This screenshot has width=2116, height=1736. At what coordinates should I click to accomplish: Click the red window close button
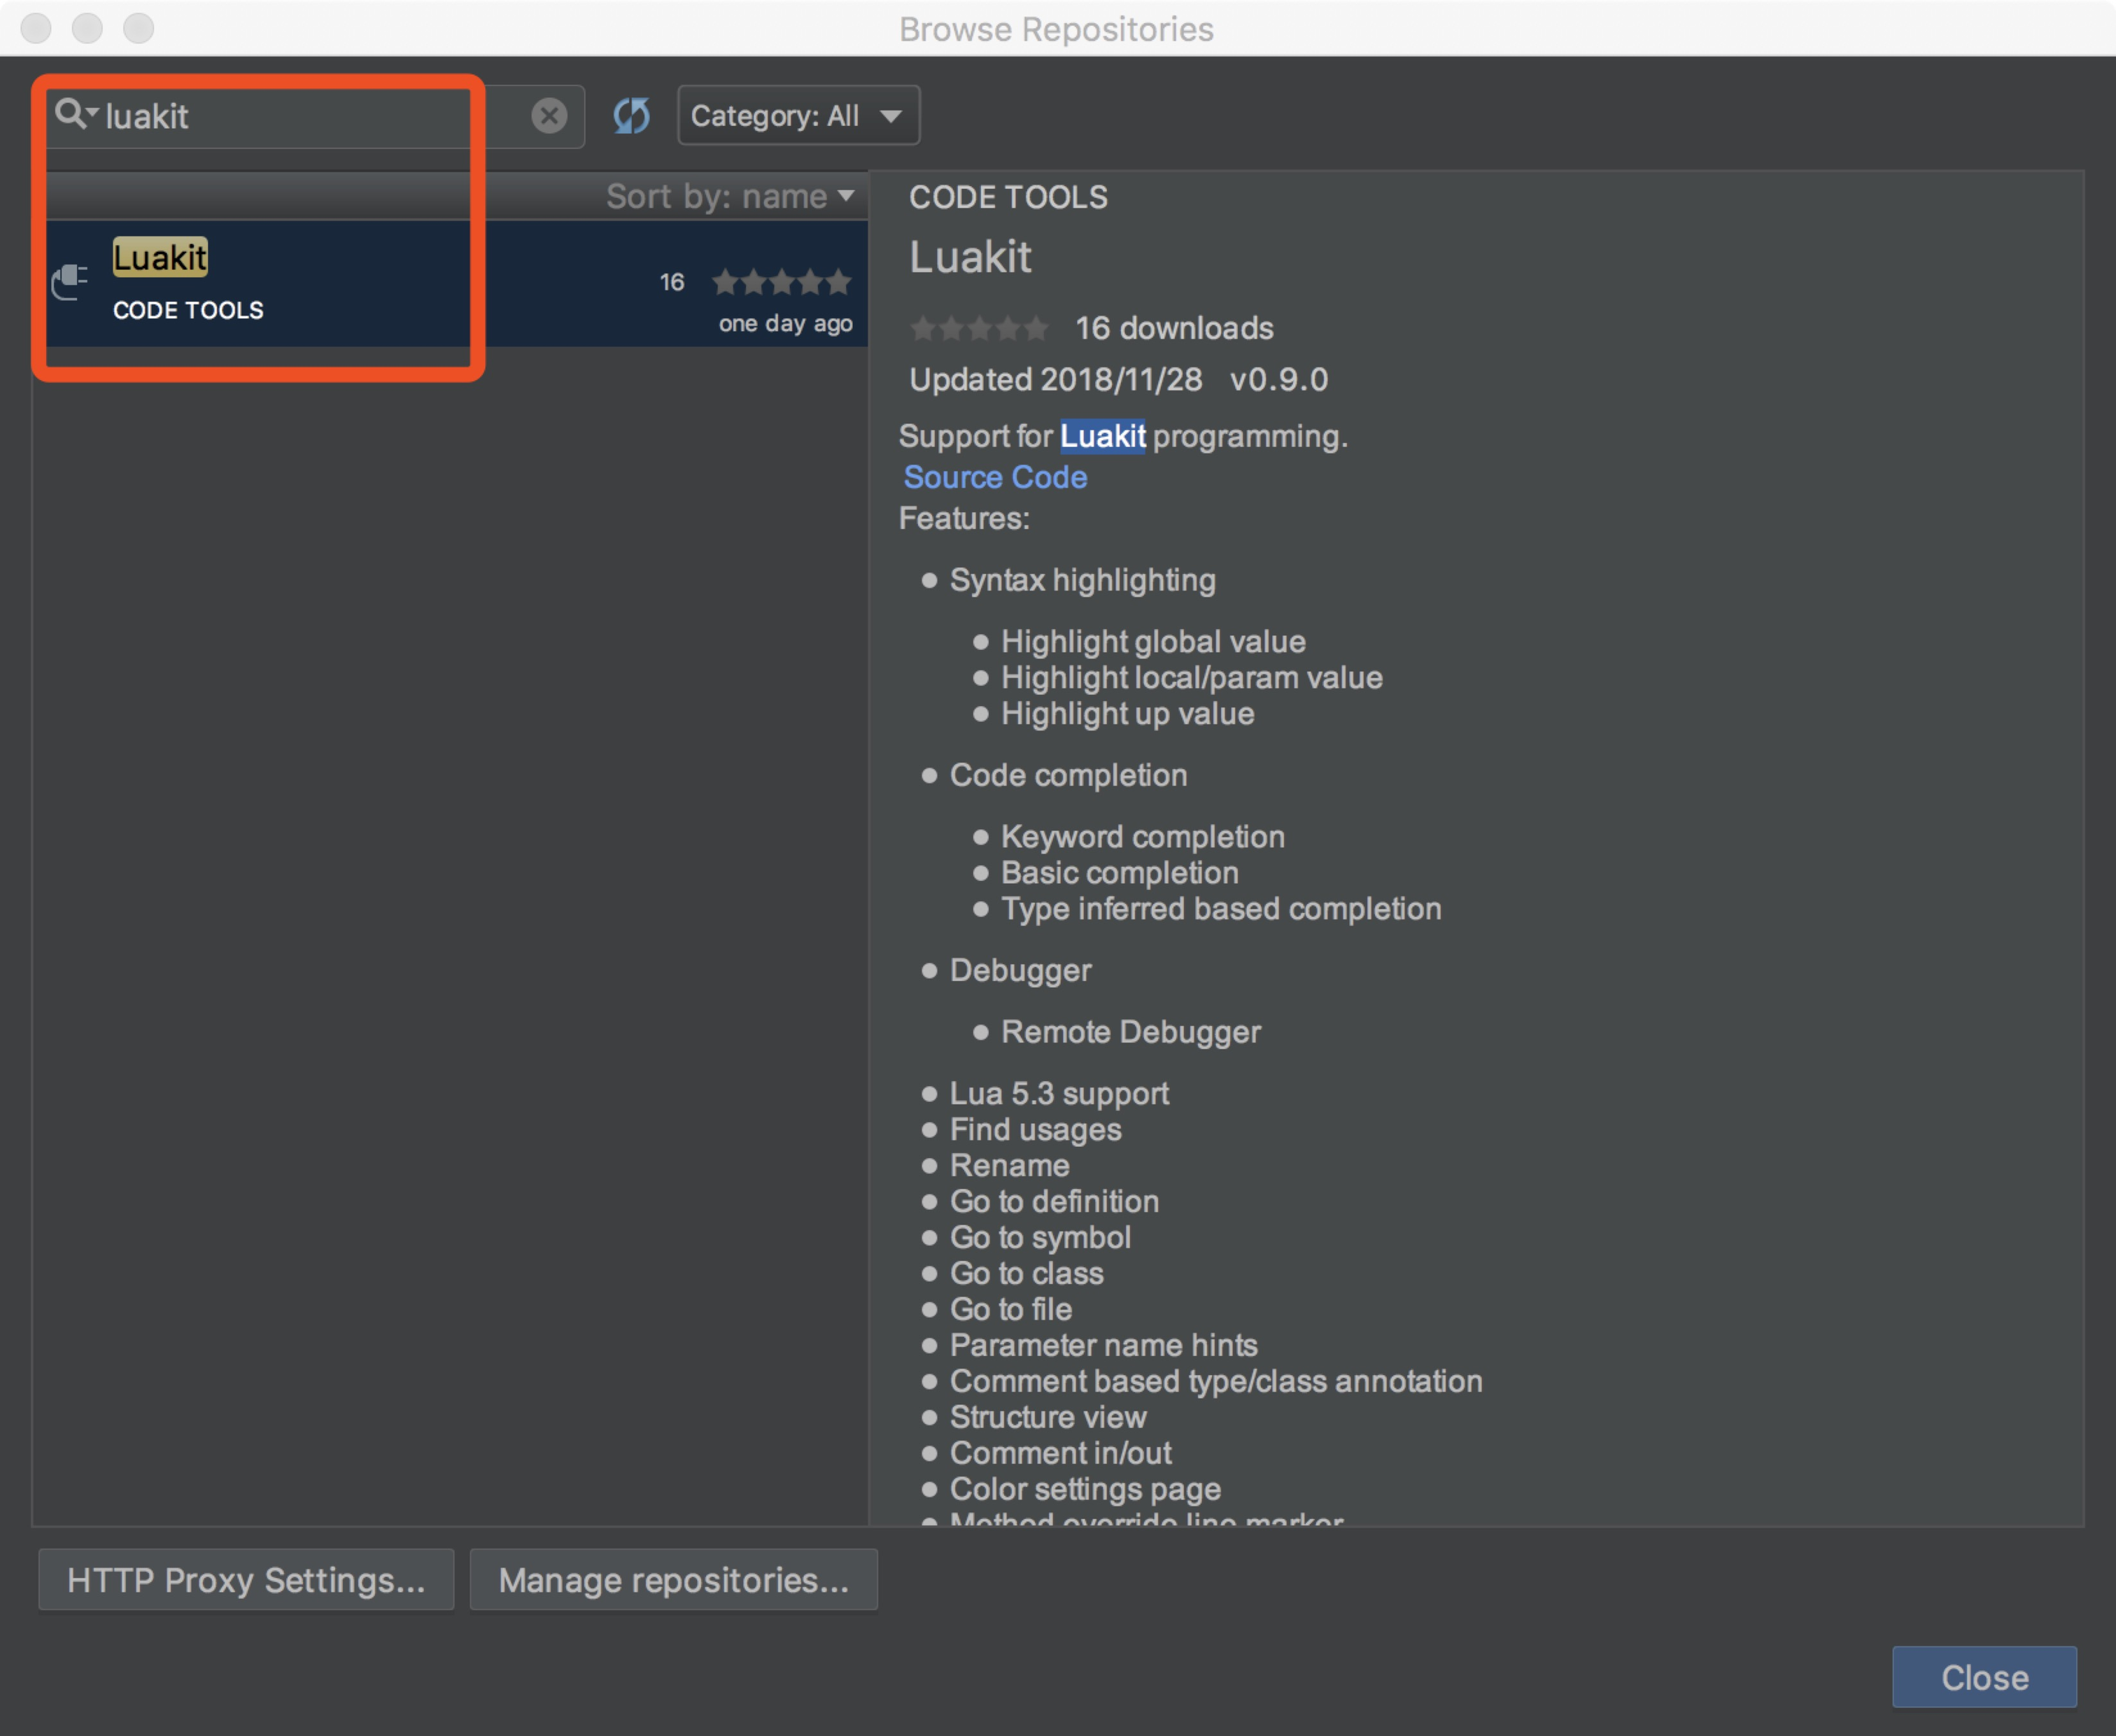pos(36,28)
